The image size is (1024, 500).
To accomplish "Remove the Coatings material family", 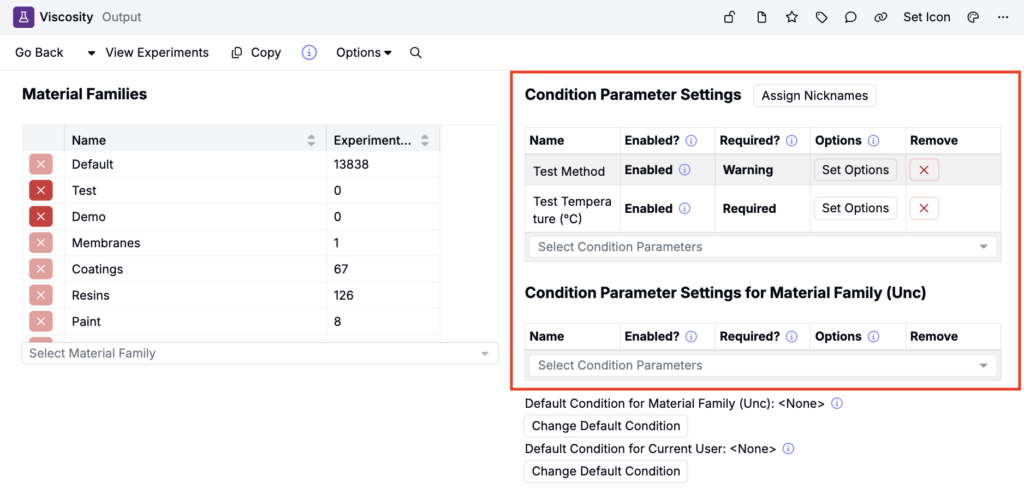I will point(40,269).
